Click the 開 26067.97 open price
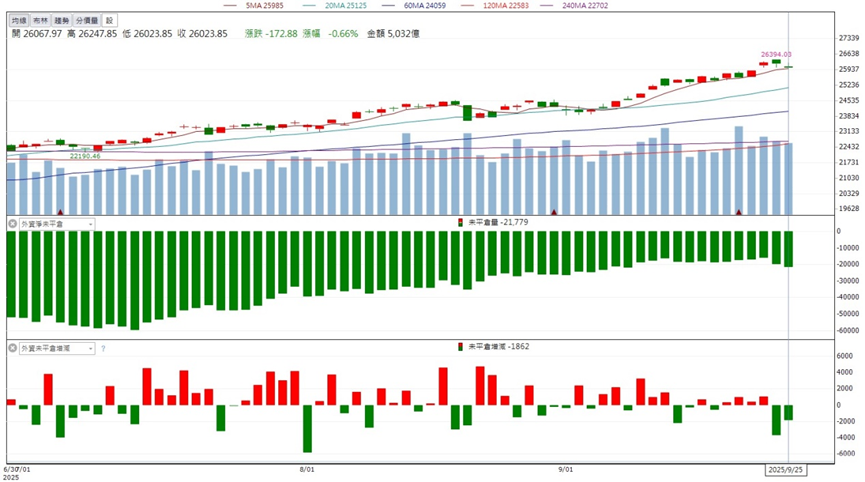This screenshot has height=482, width=865. (x=37, y=34)
